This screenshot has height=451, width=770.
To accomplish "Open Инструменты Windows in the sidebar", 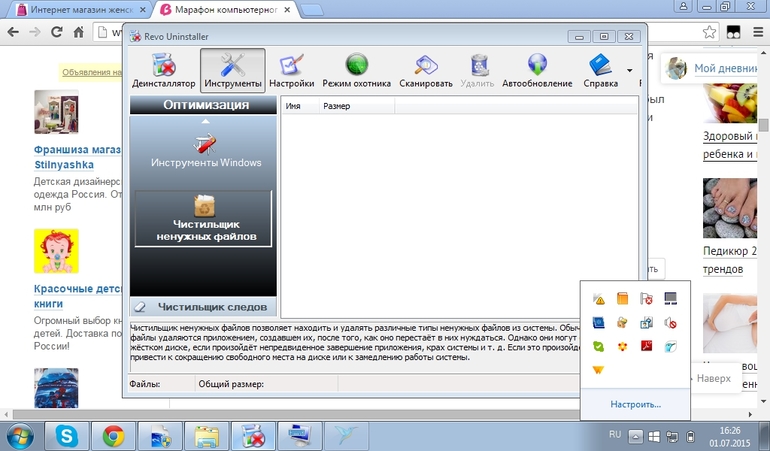I will click(x=206, y=152).
